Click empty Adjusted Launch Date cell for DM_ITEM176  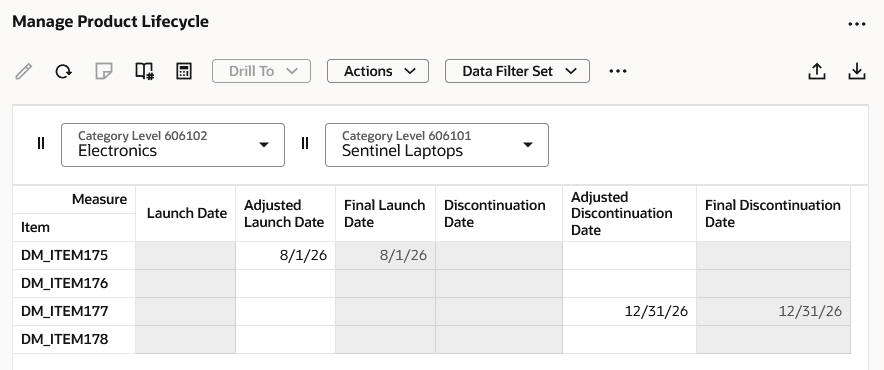(x=285, y=283)
